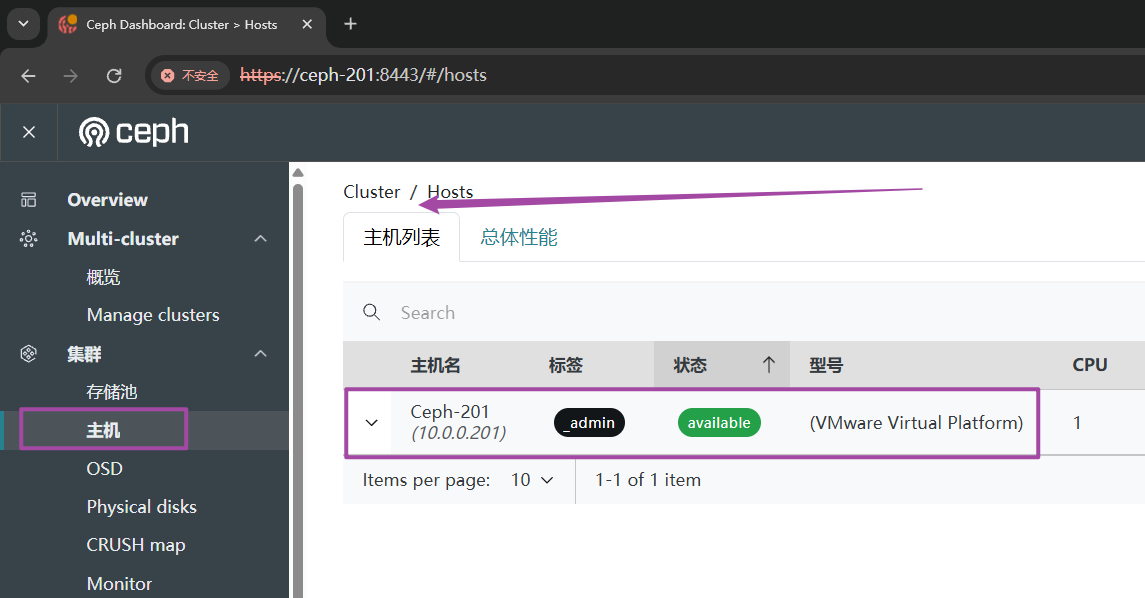The height and width of the screenshot is (598, 1145).
Task: Close the sidebar with the X icon
Action: (28, 132)
